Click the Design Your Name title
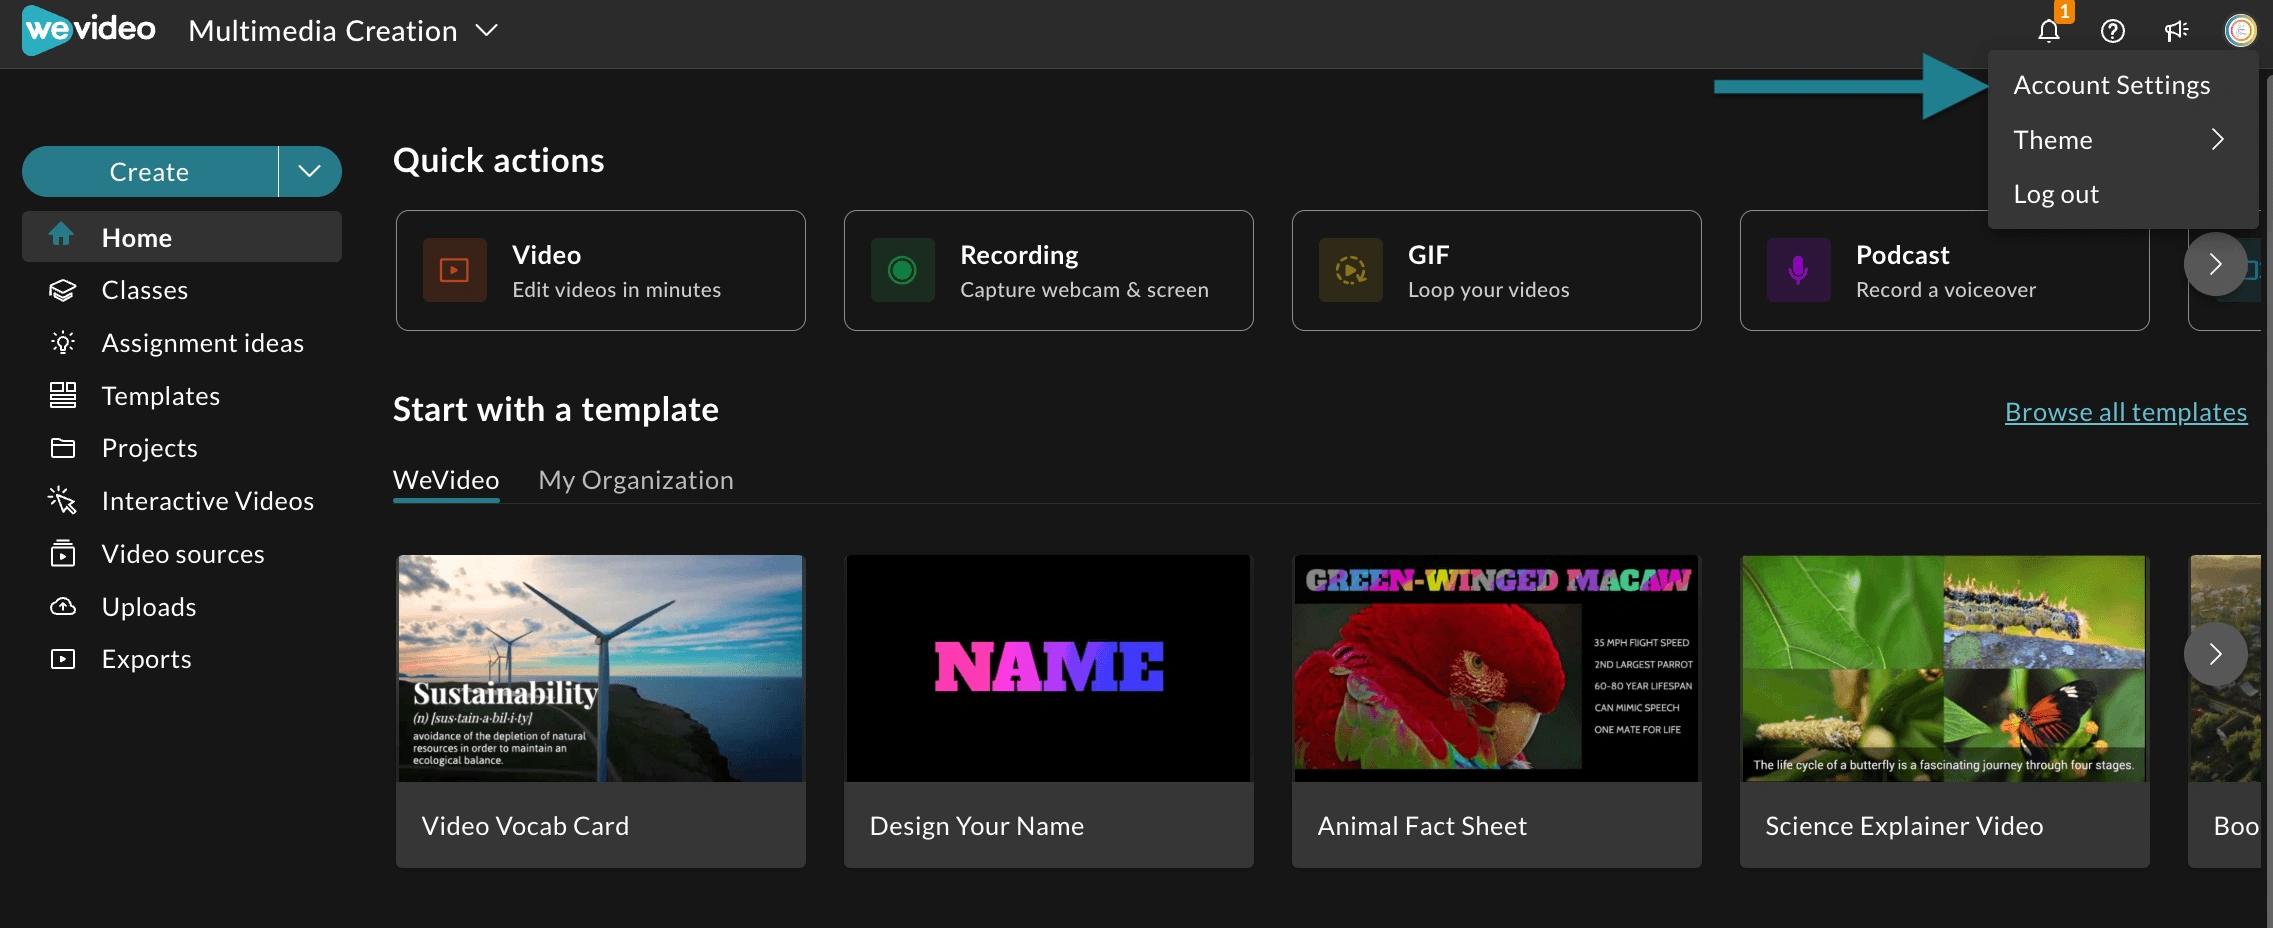Screen dimensions: 2273x928 [976, 826]
